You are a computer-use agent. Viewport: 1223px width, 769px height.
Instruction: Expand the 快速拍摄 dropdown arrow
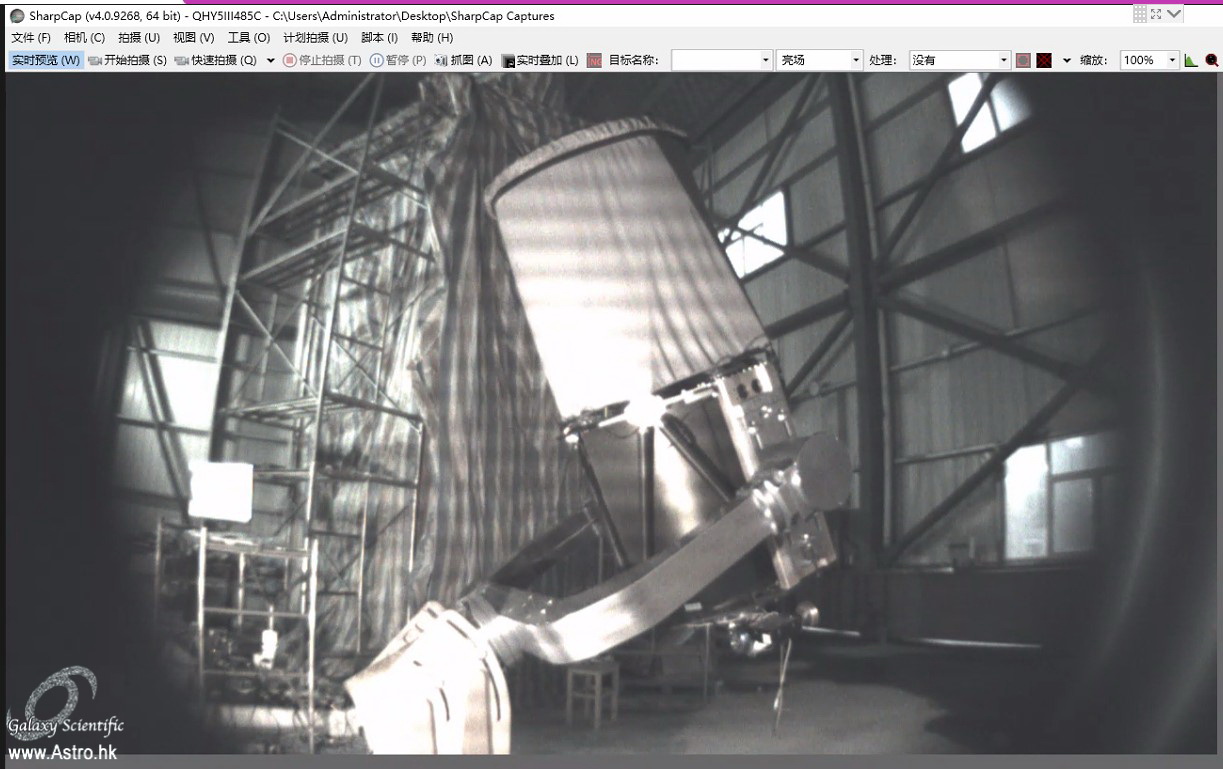[270, 60]
